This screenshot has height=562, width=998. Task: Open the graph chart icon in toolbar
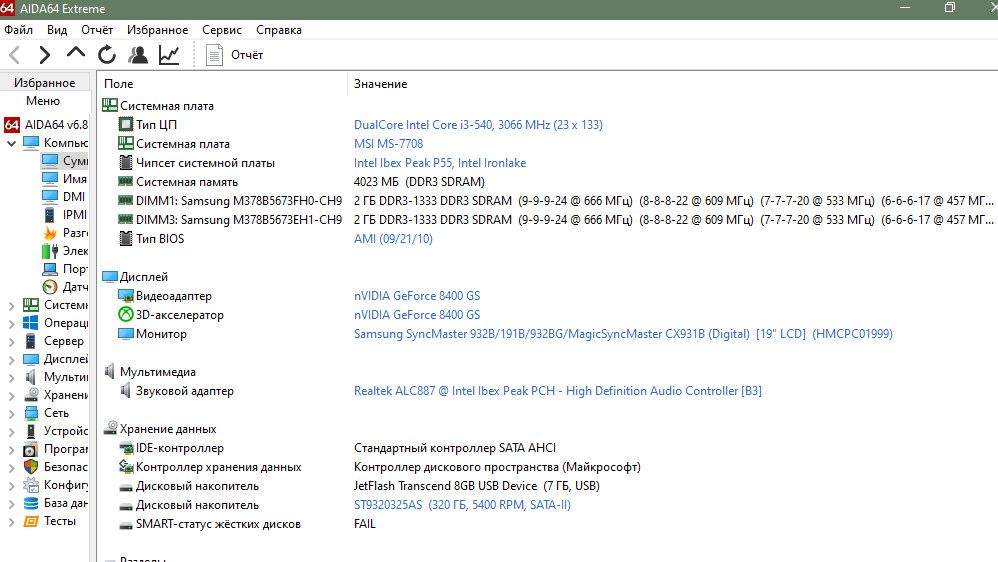coord(169,55)
